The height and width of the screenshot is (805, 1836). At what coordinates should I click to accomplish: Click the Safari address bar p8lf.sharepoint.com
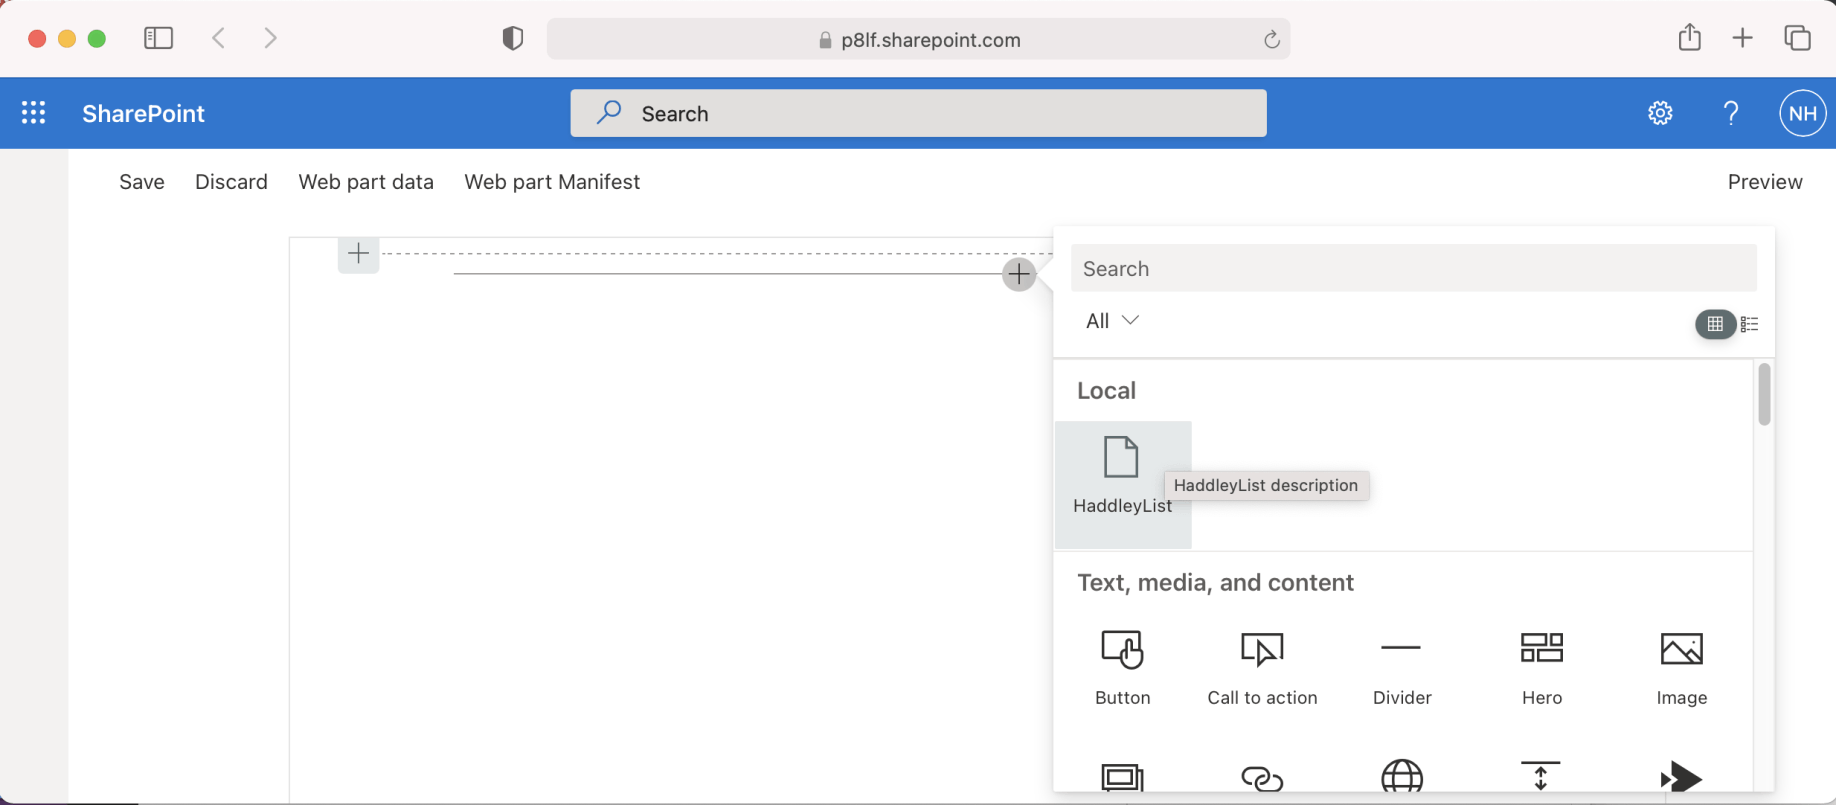pos(918,39)
